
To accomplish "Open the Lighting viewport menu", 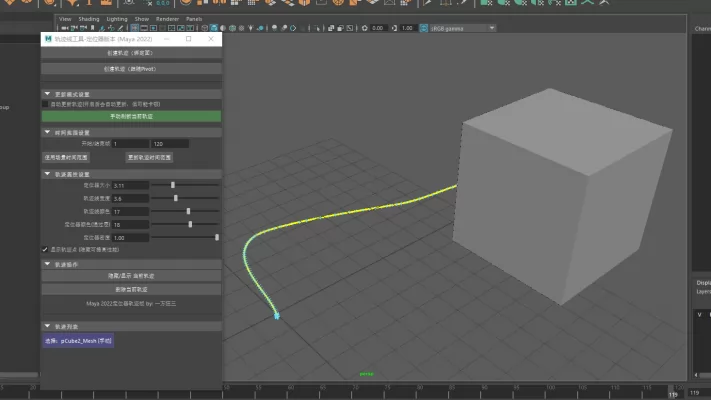I will tap(116, 18).
